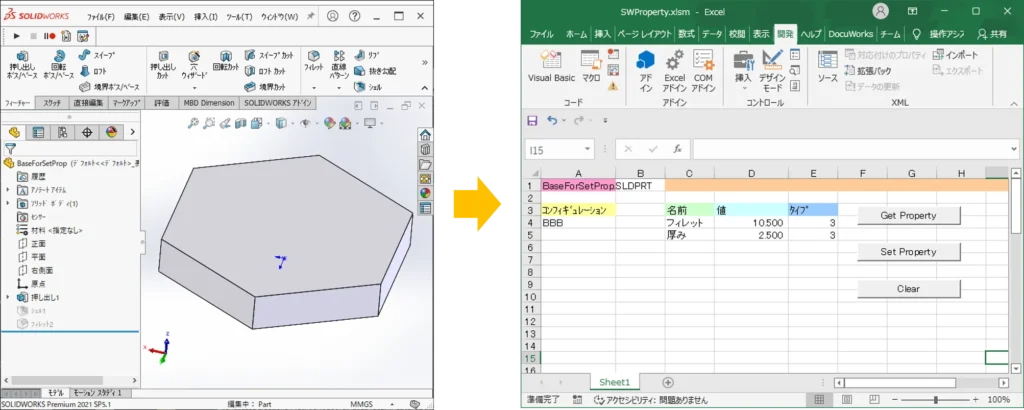Open Linear Pattern dropdown arrow
Image resolution: width=1024 pixels, height=410 pixels.
(338, 87)
